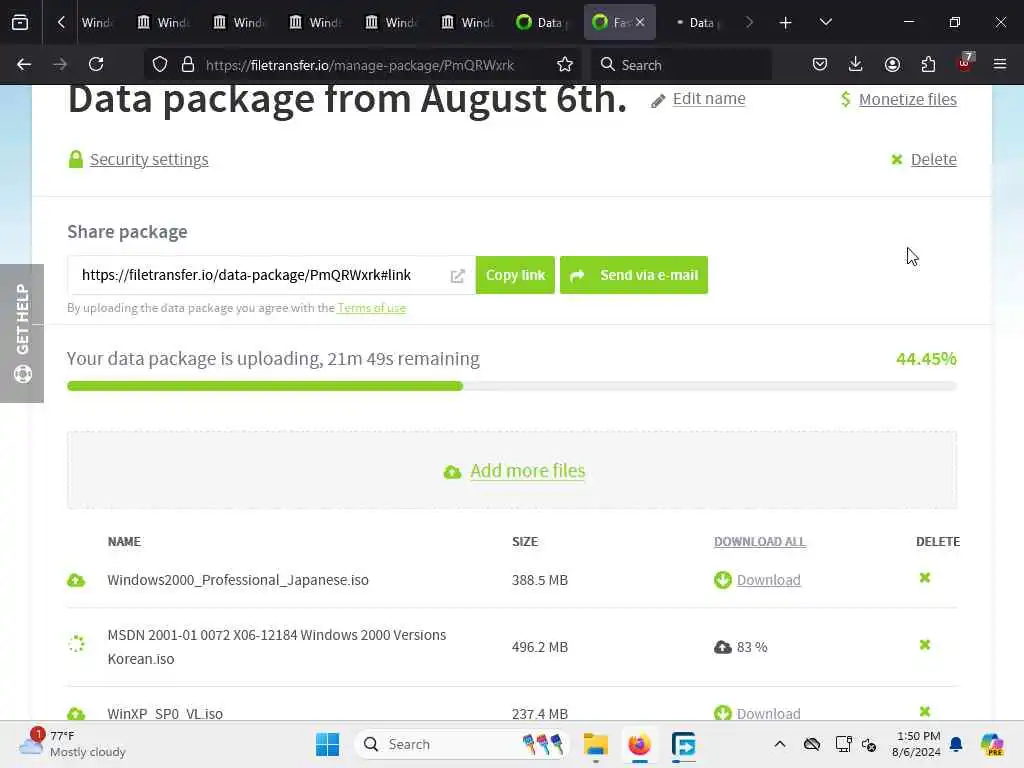
Task: Expand the list all tabs chevron
Action: [x=825, y=22]
